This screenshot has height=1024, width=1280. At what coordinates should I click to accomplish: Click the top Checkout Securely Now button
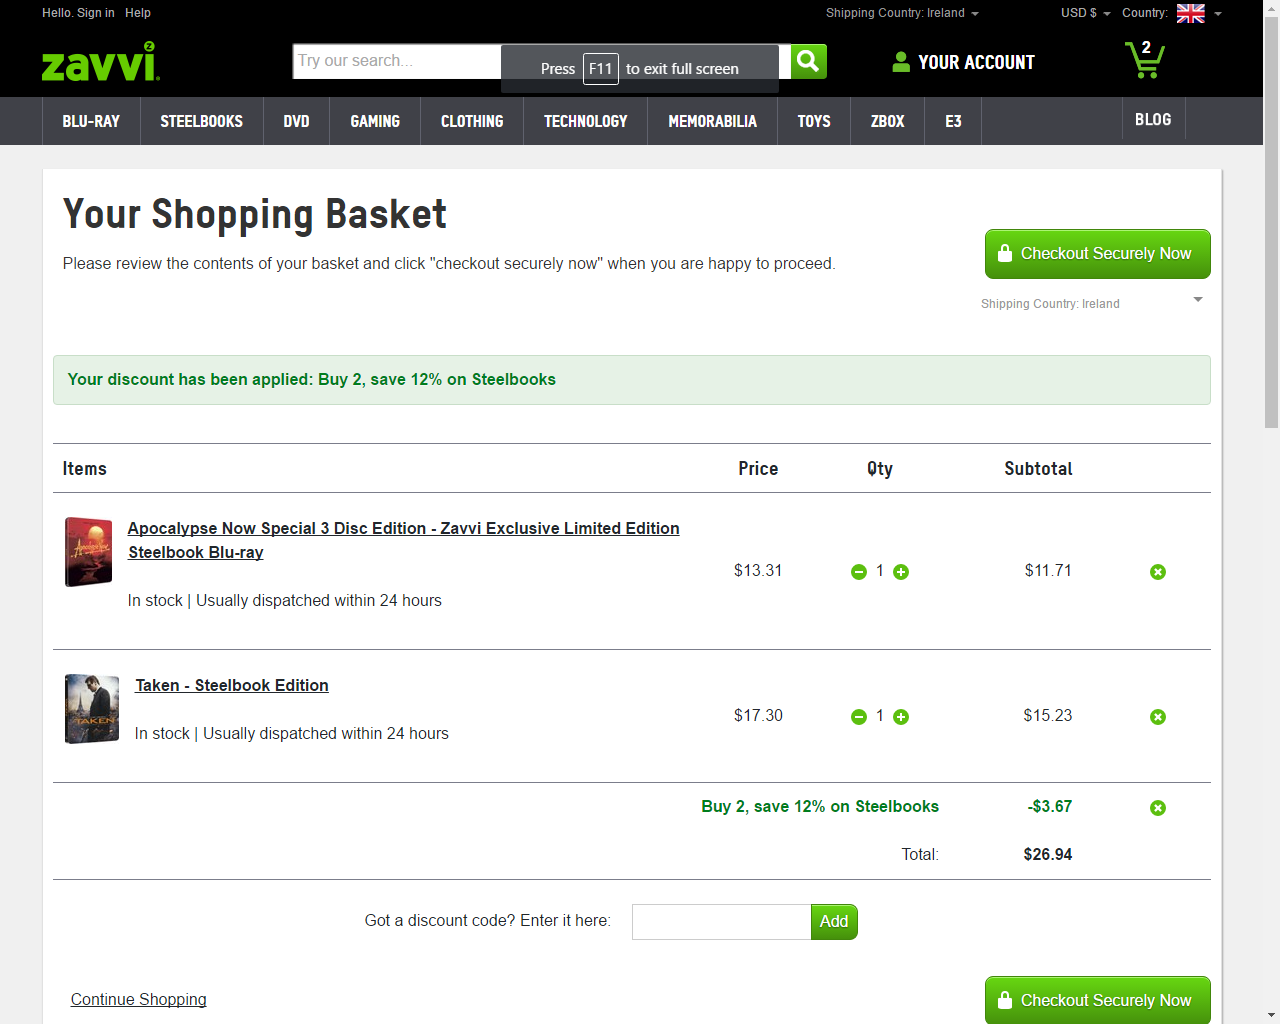1098,254
